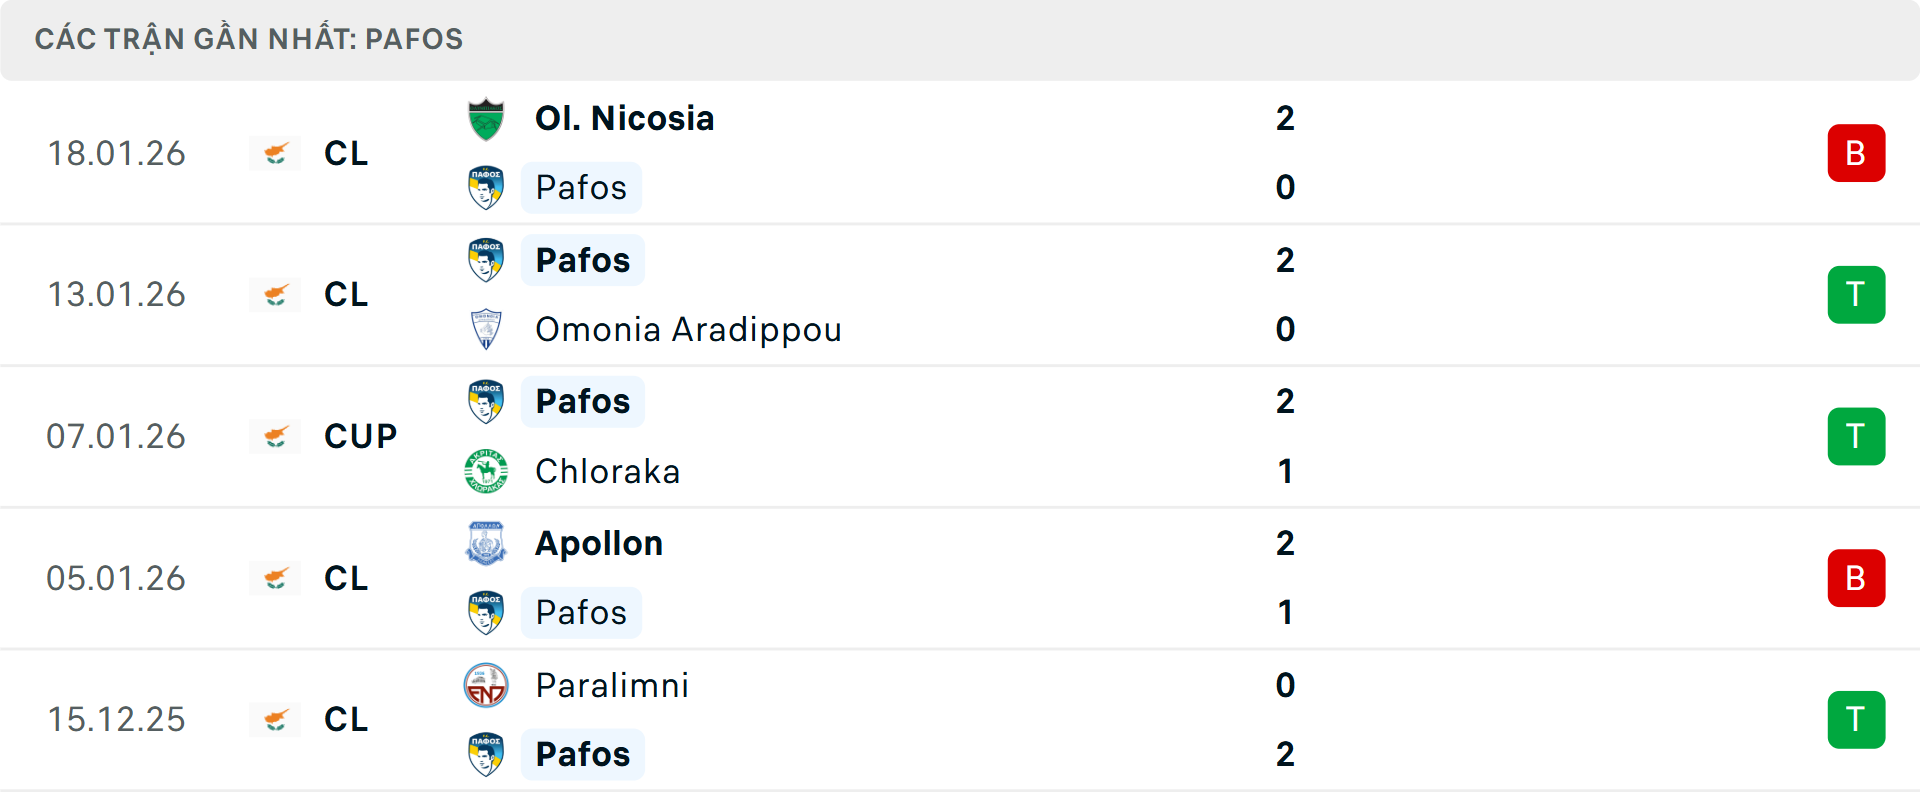Select the Chloraka team name

[607, 471]
